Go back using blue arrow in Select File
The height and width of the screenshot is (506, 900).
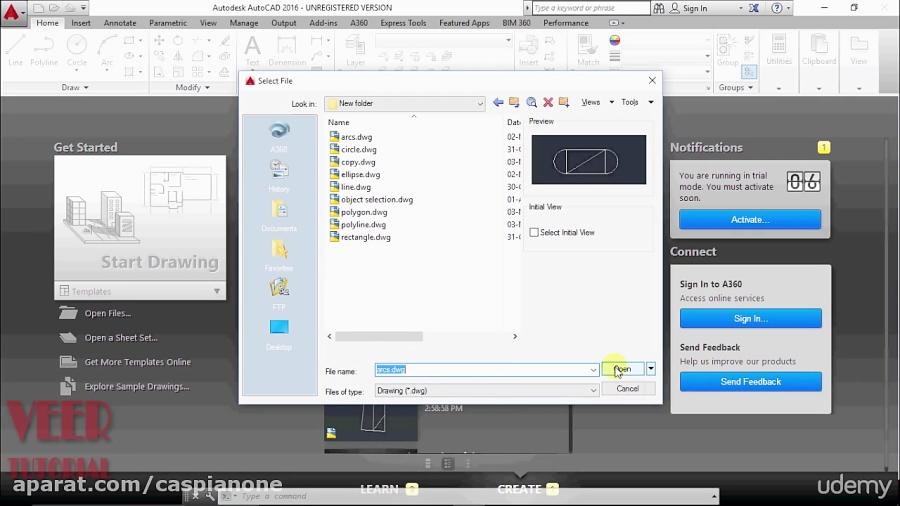tap(498, 102)
